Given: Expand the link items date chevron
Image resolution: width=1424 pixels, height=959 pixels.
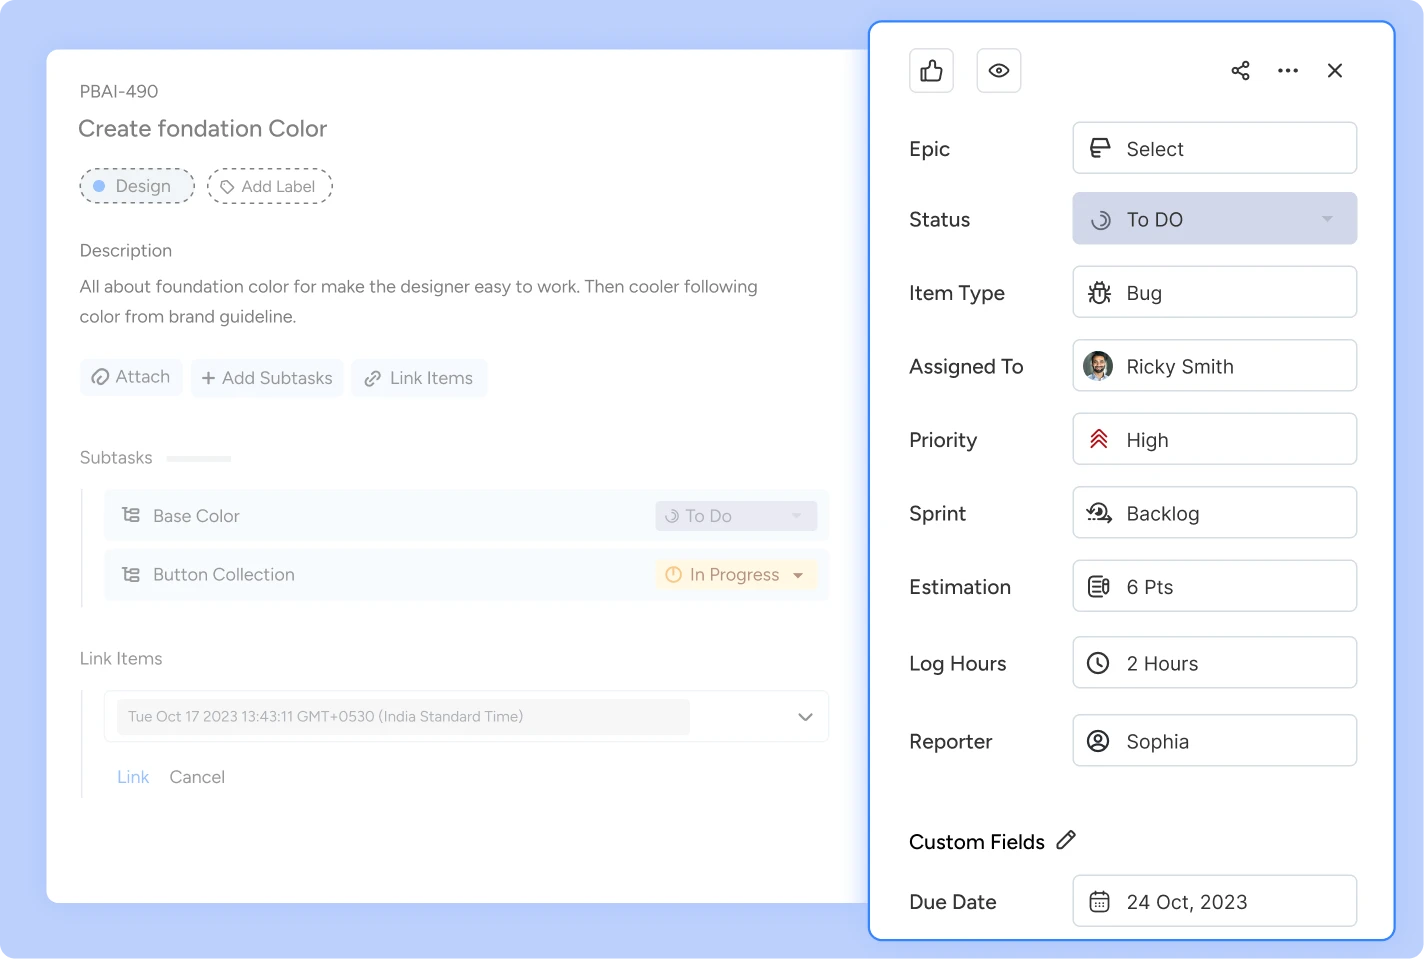Looking at the screenshot, I should 805,717.
